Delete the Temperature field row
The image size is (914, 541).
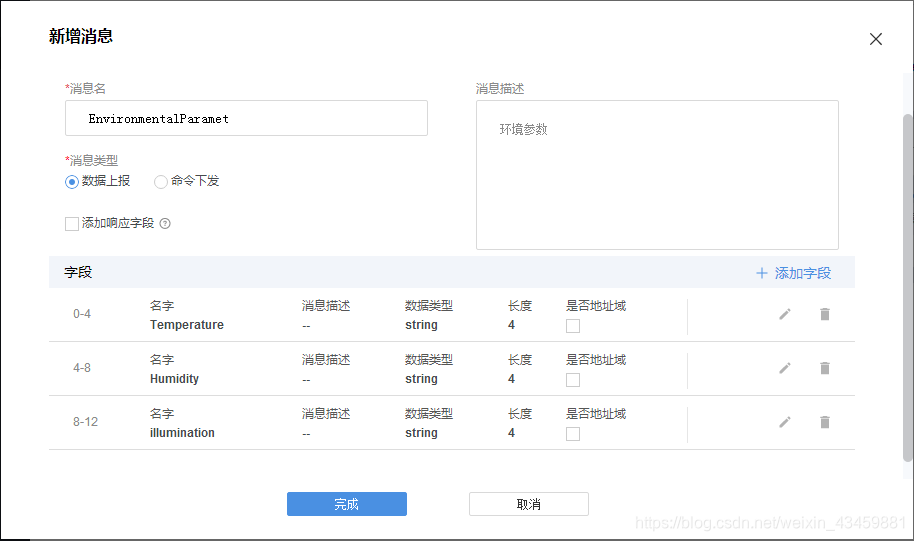point(825,314)
